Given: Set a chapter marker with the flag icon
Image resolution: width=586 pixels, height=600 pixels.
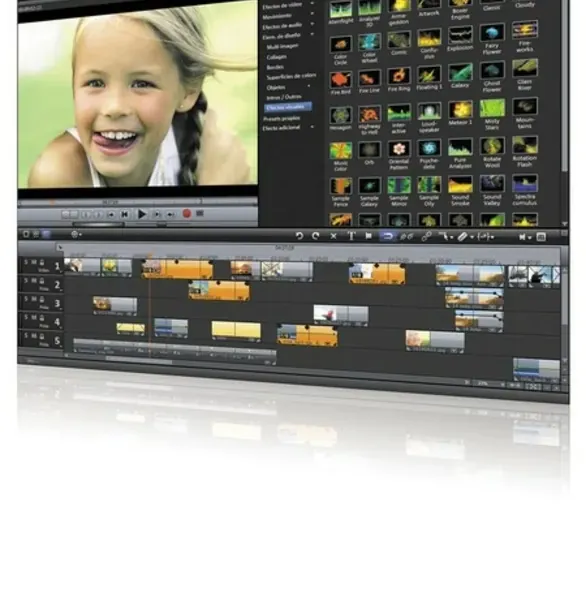Looking at the screenshot, I should pyautogui.click(x=368, y=236).
